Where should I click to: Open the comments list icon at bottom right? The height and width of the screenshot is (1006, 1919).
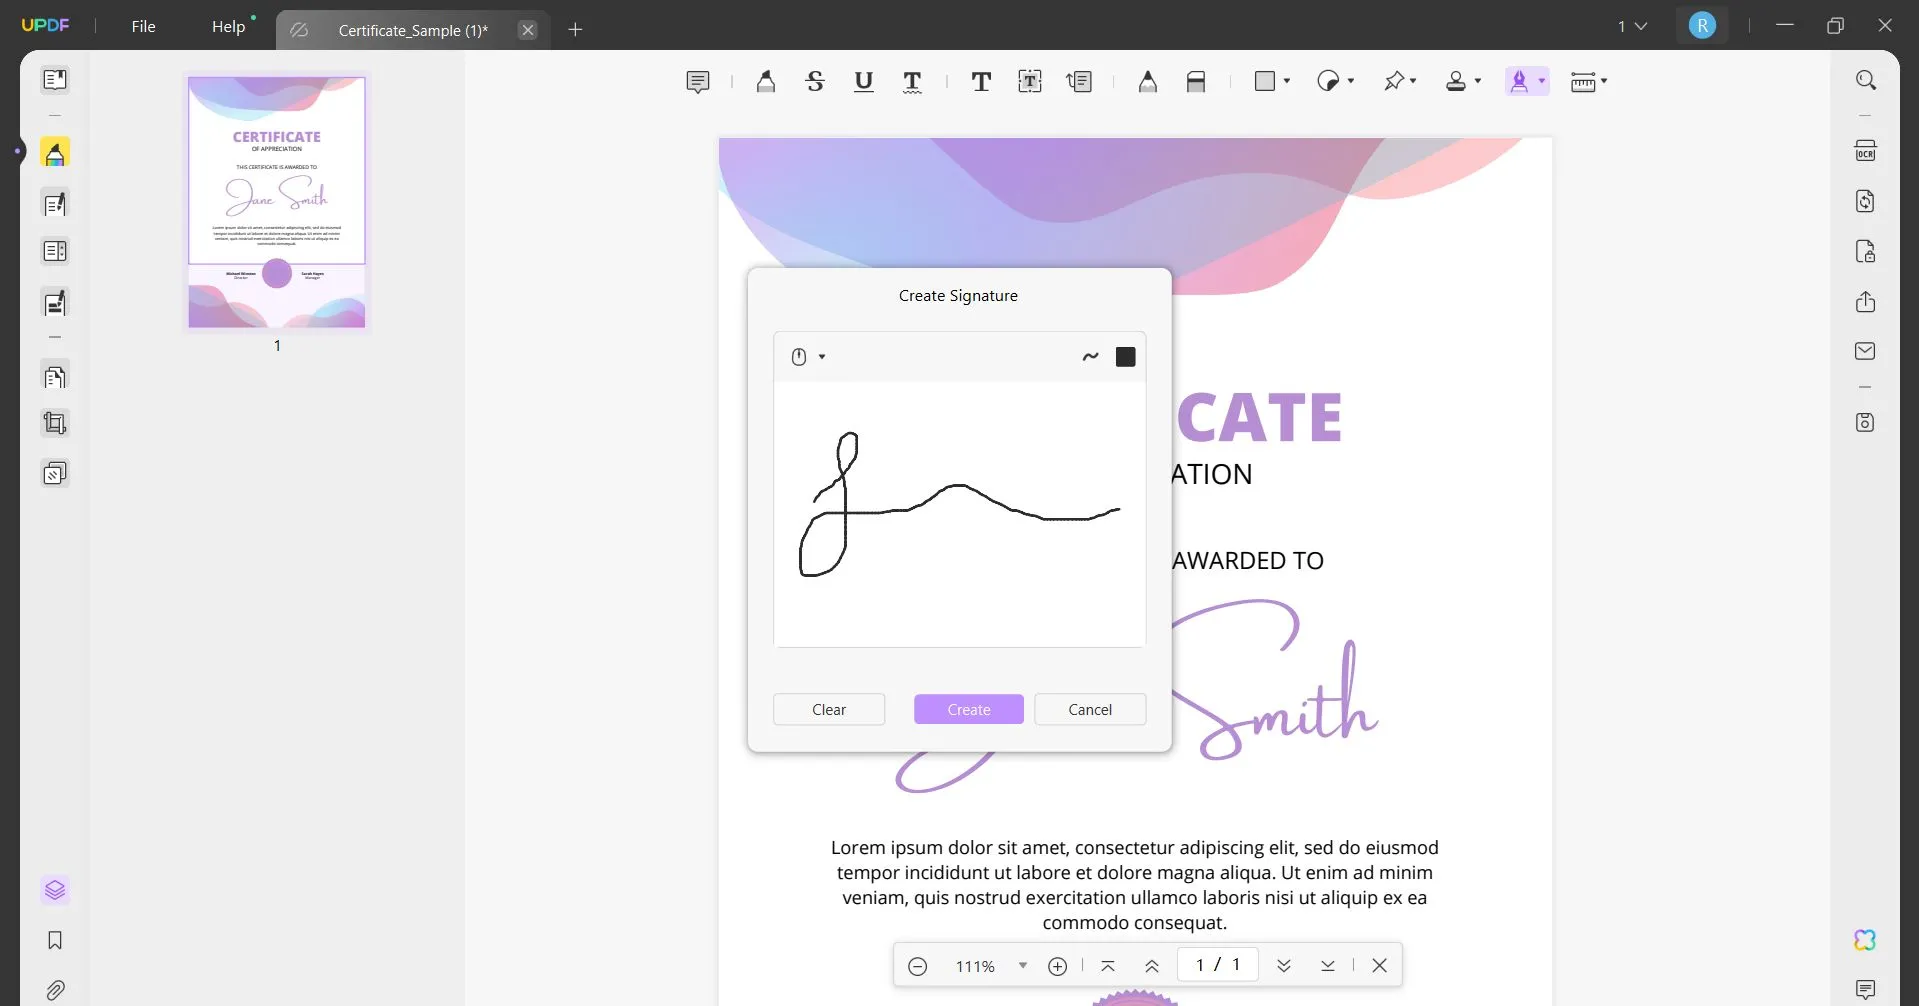pyautogui.click(x=1865, y=990)
